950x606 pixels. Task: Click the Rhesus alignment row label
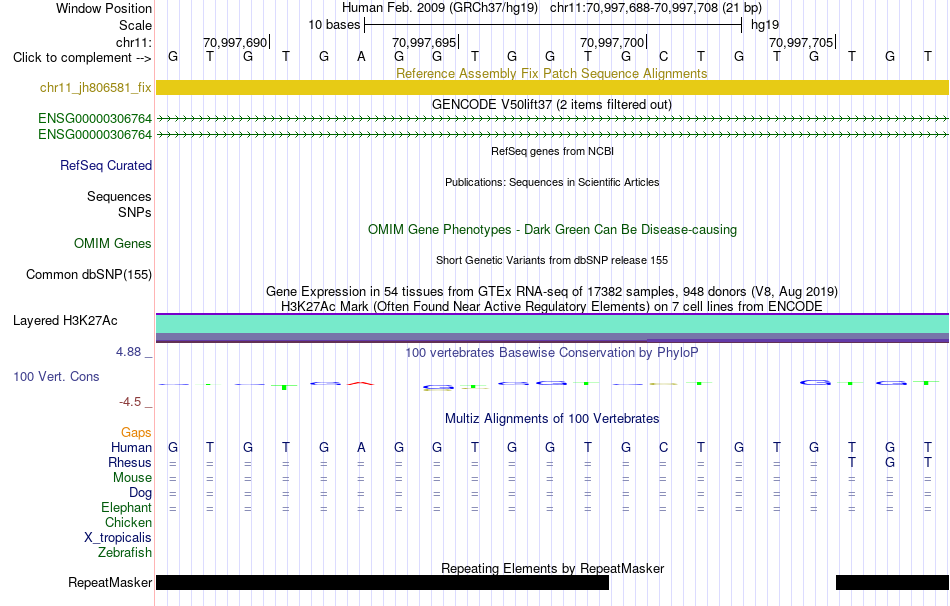[x=130, y=462]
